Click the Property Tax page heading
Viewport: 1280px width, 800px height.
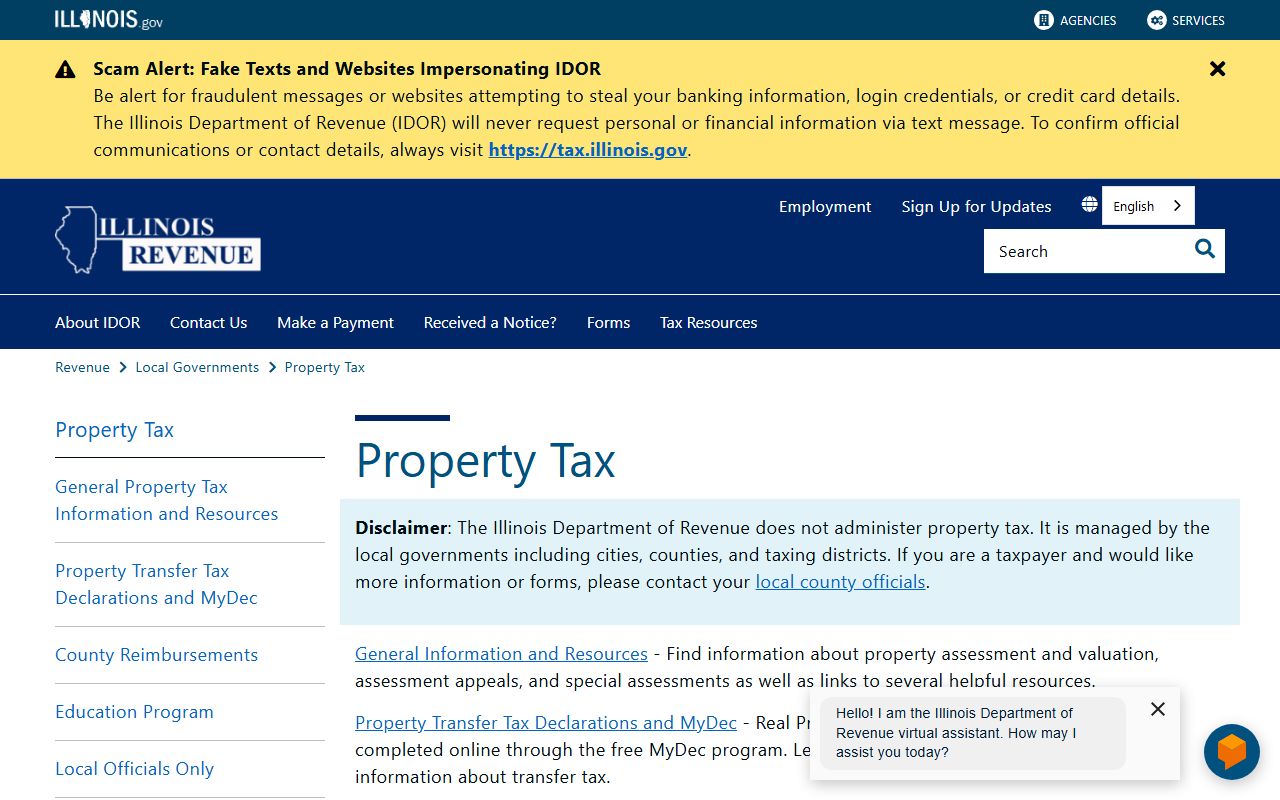click(485, 461)
